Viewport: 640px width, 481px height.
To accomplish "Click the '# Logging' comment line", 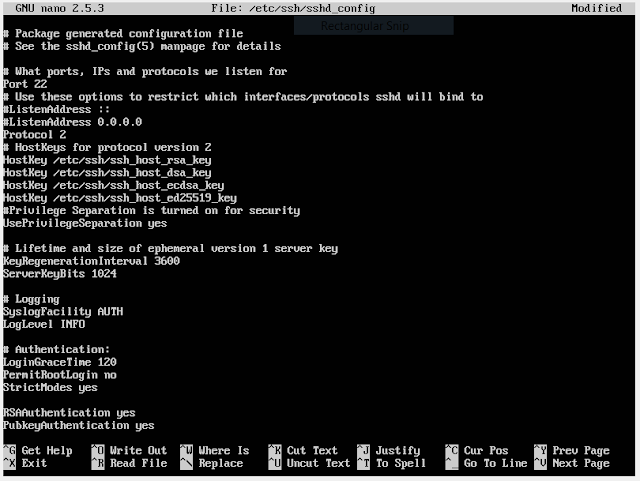I will pos(31,299).
